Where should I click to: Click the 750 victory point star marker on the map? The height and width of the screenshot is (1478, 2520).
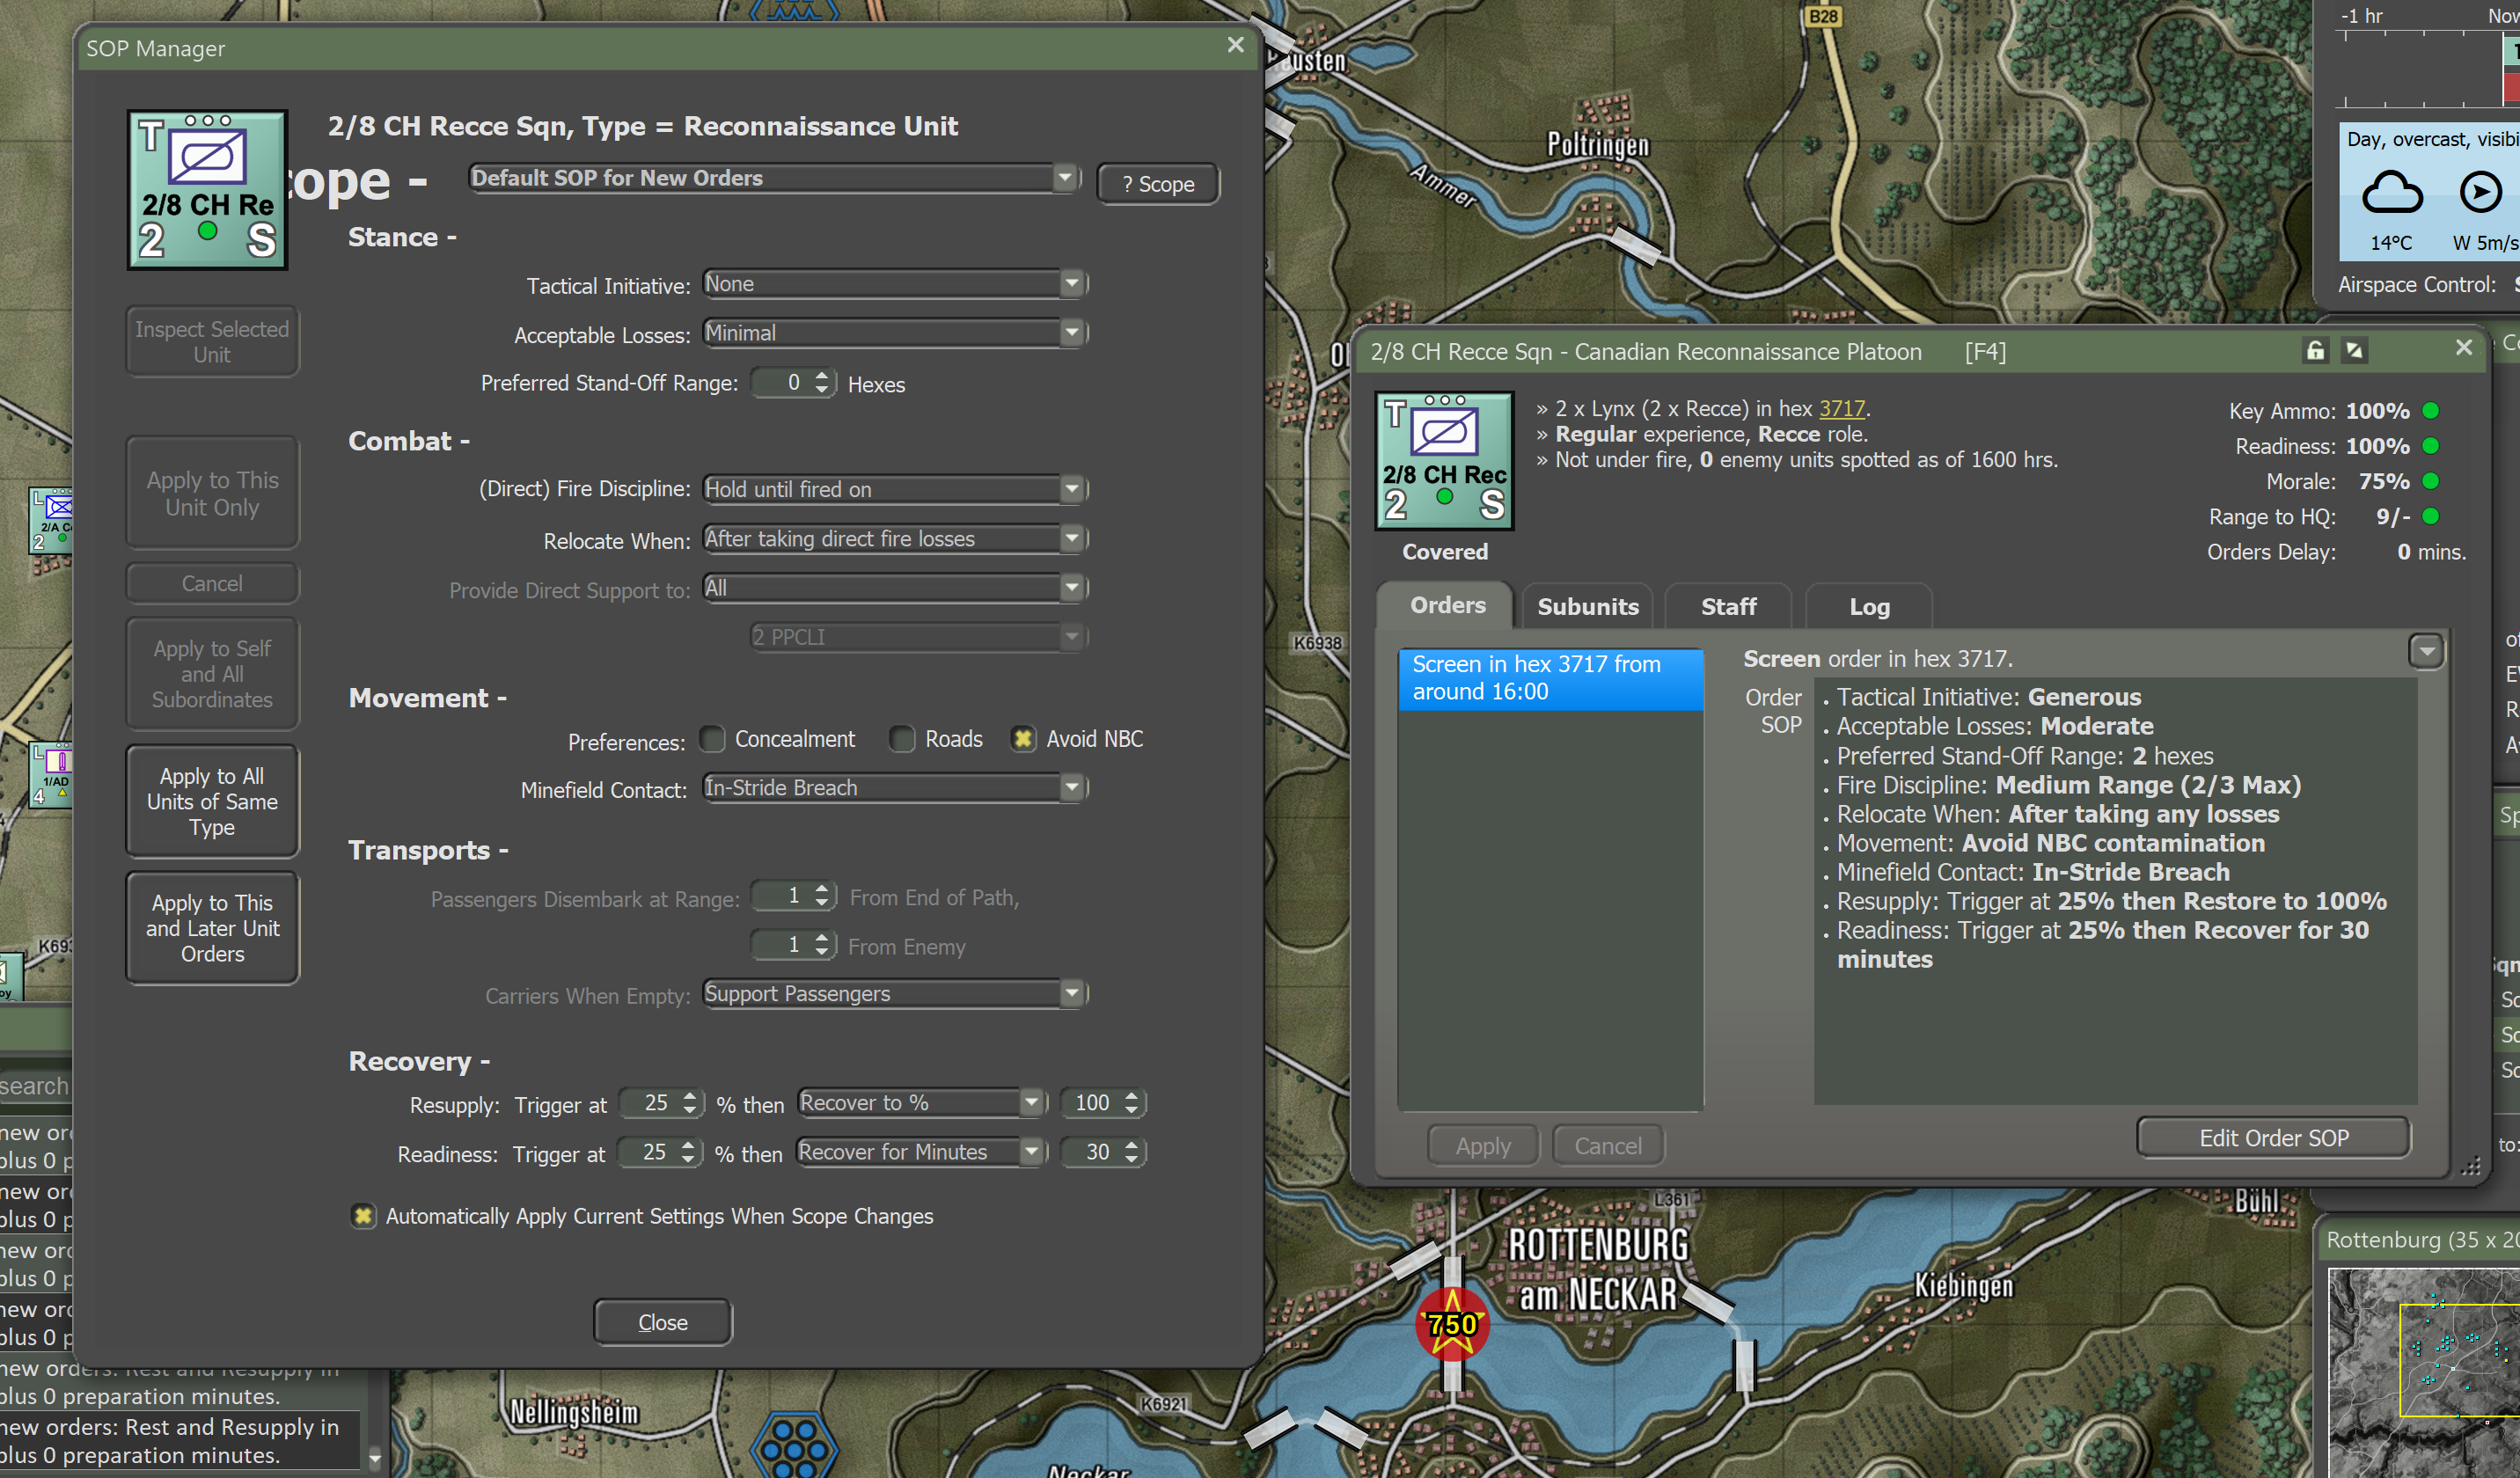coord(1452,1325)
